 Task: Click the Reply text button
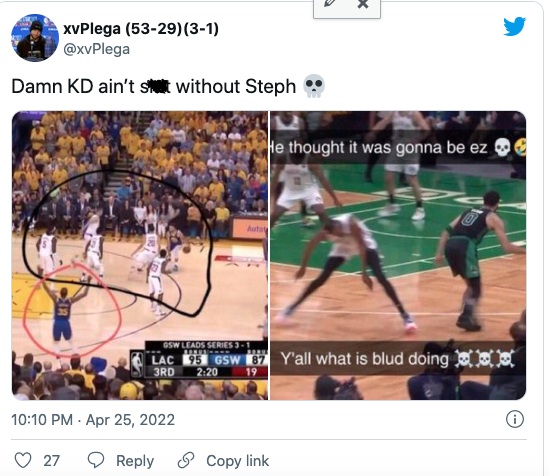tap(135, 461)
